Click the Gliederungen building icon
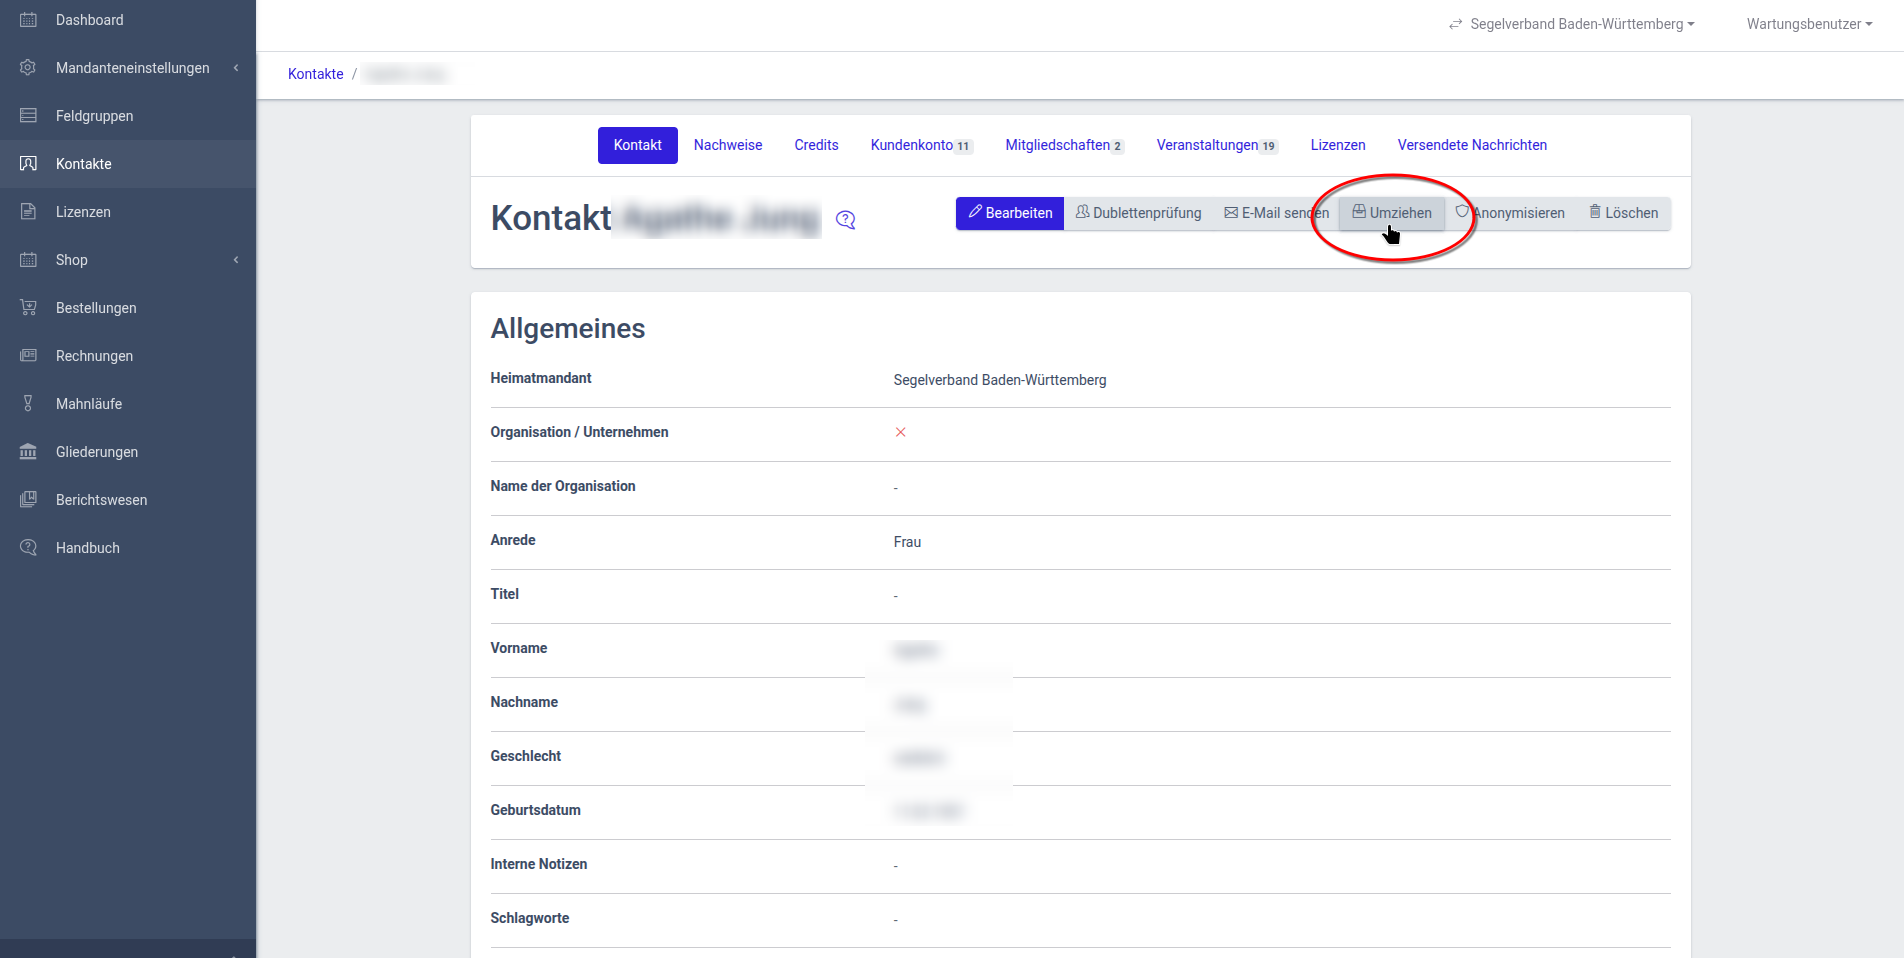 (28, 452)
